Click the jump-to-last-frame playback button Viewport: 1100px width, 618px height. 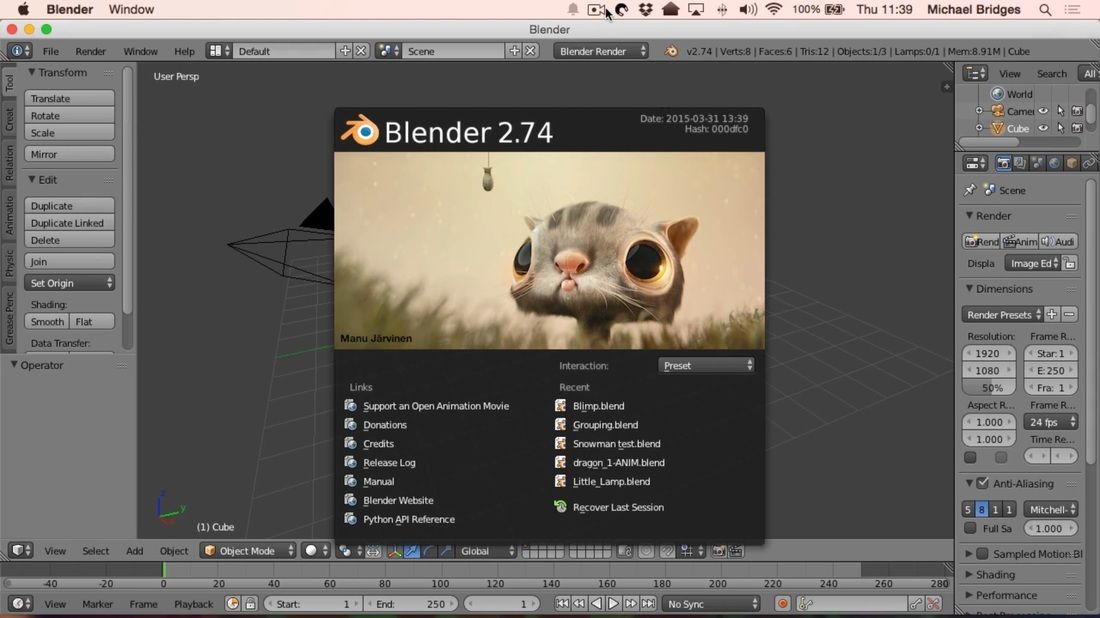tap(648, 603)
